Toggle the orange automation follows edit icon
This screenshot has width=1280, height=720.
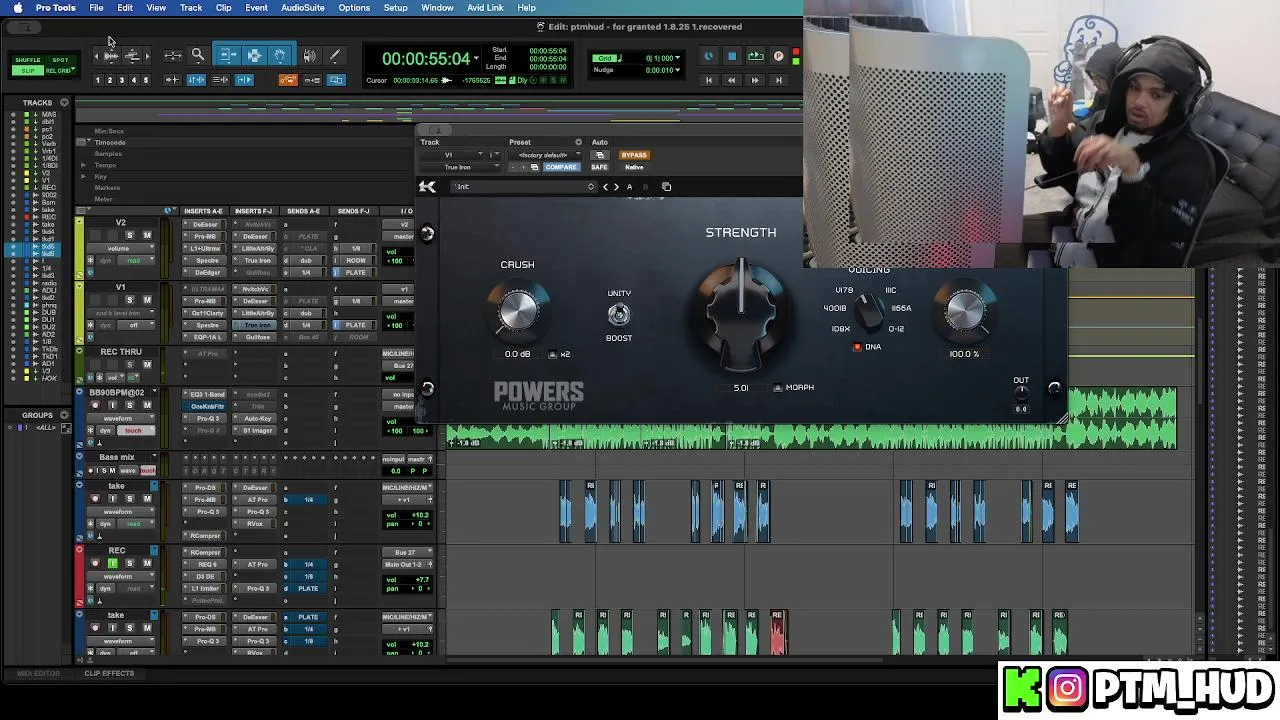pos(288,80)
